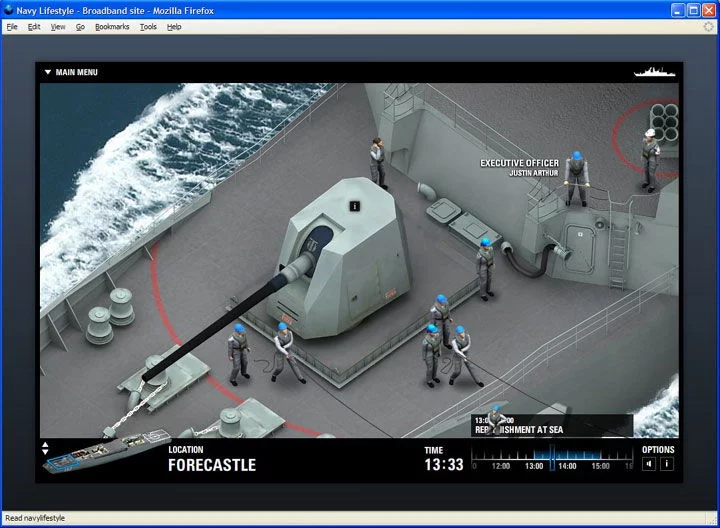Click 15:00 on the time slider

[x=601, y=466]
